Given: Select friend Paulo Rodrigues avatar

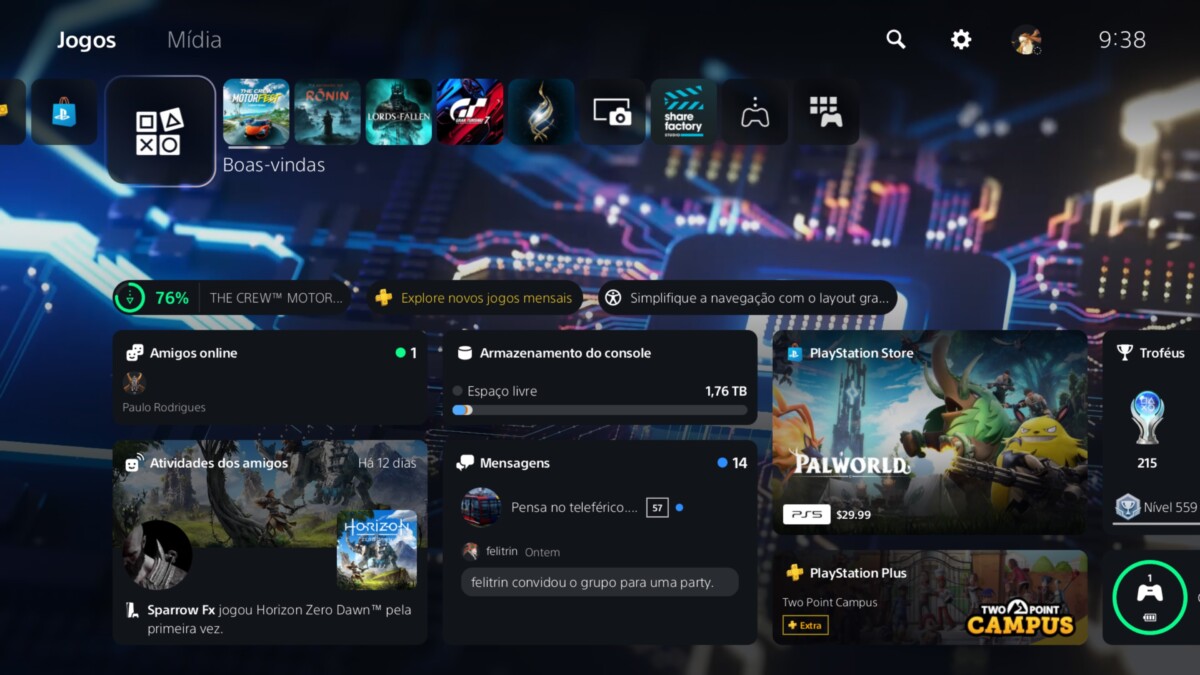Looking at the screenshot, I should click(x=134, y=383).
